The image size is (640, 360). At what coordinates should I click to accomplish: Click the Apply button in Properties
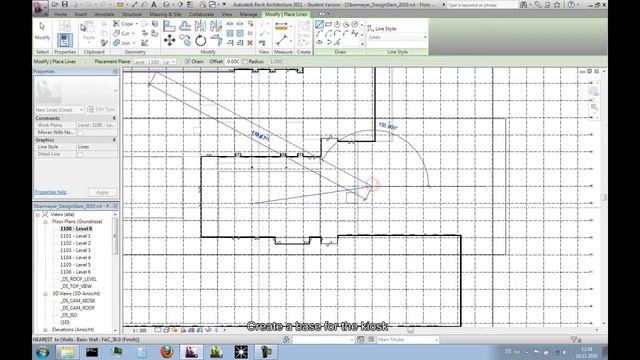coord(102,192)
